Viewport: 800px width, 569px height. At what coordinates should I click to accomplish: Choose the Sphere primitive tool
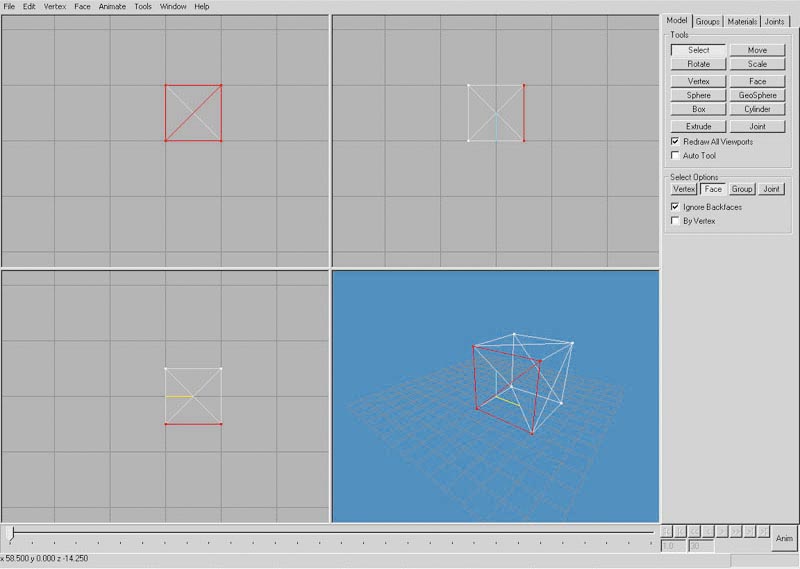(698, 95)
